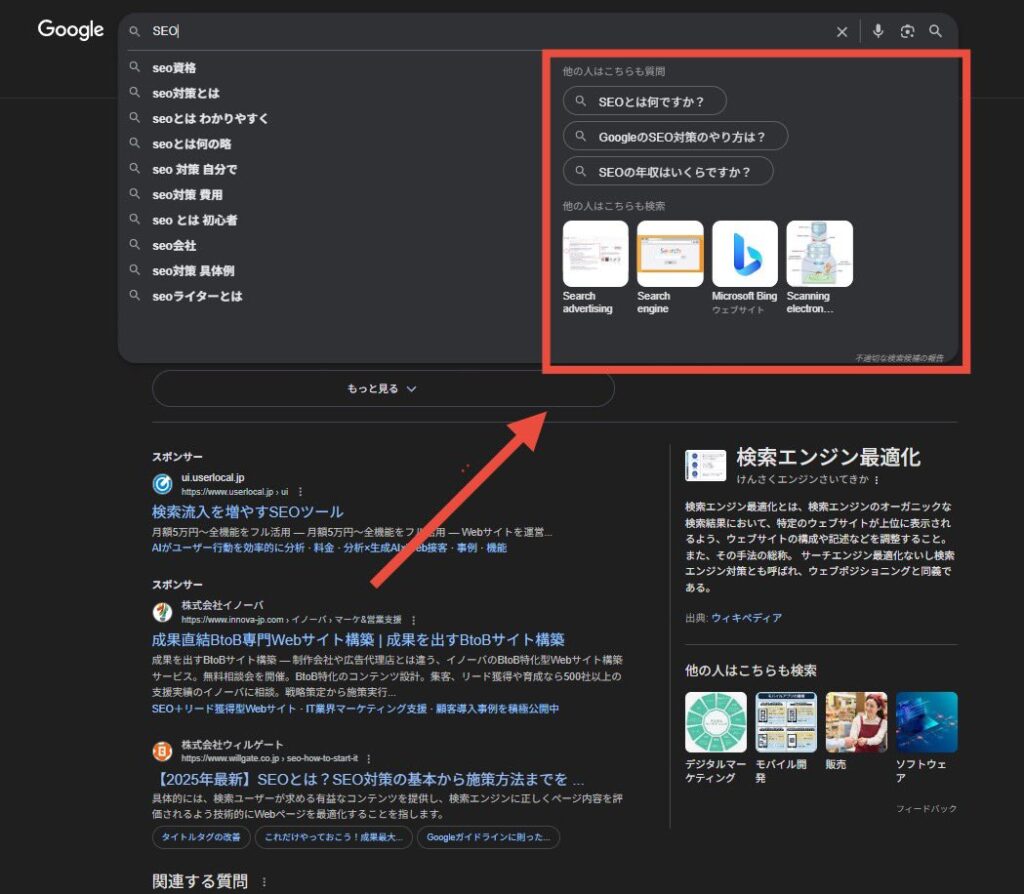
Task: Click chip SEOの年収はいくらですか？
Action: [x=668, y=171]
